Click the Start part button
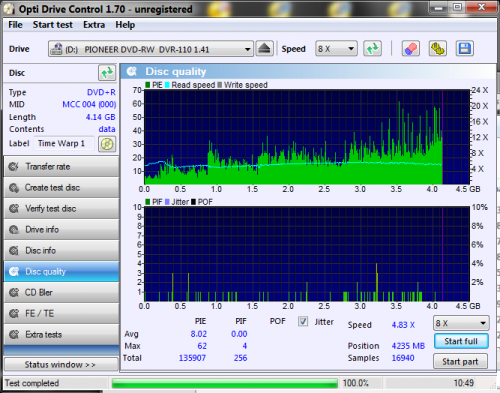 [x=460, y=362]
